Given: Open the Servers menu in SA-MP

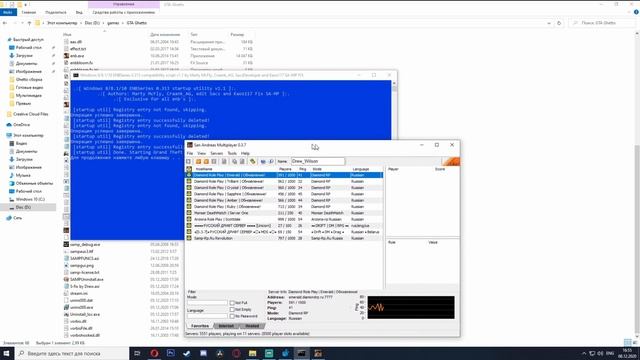Looking at the screenshot, I should click(217, 153).
